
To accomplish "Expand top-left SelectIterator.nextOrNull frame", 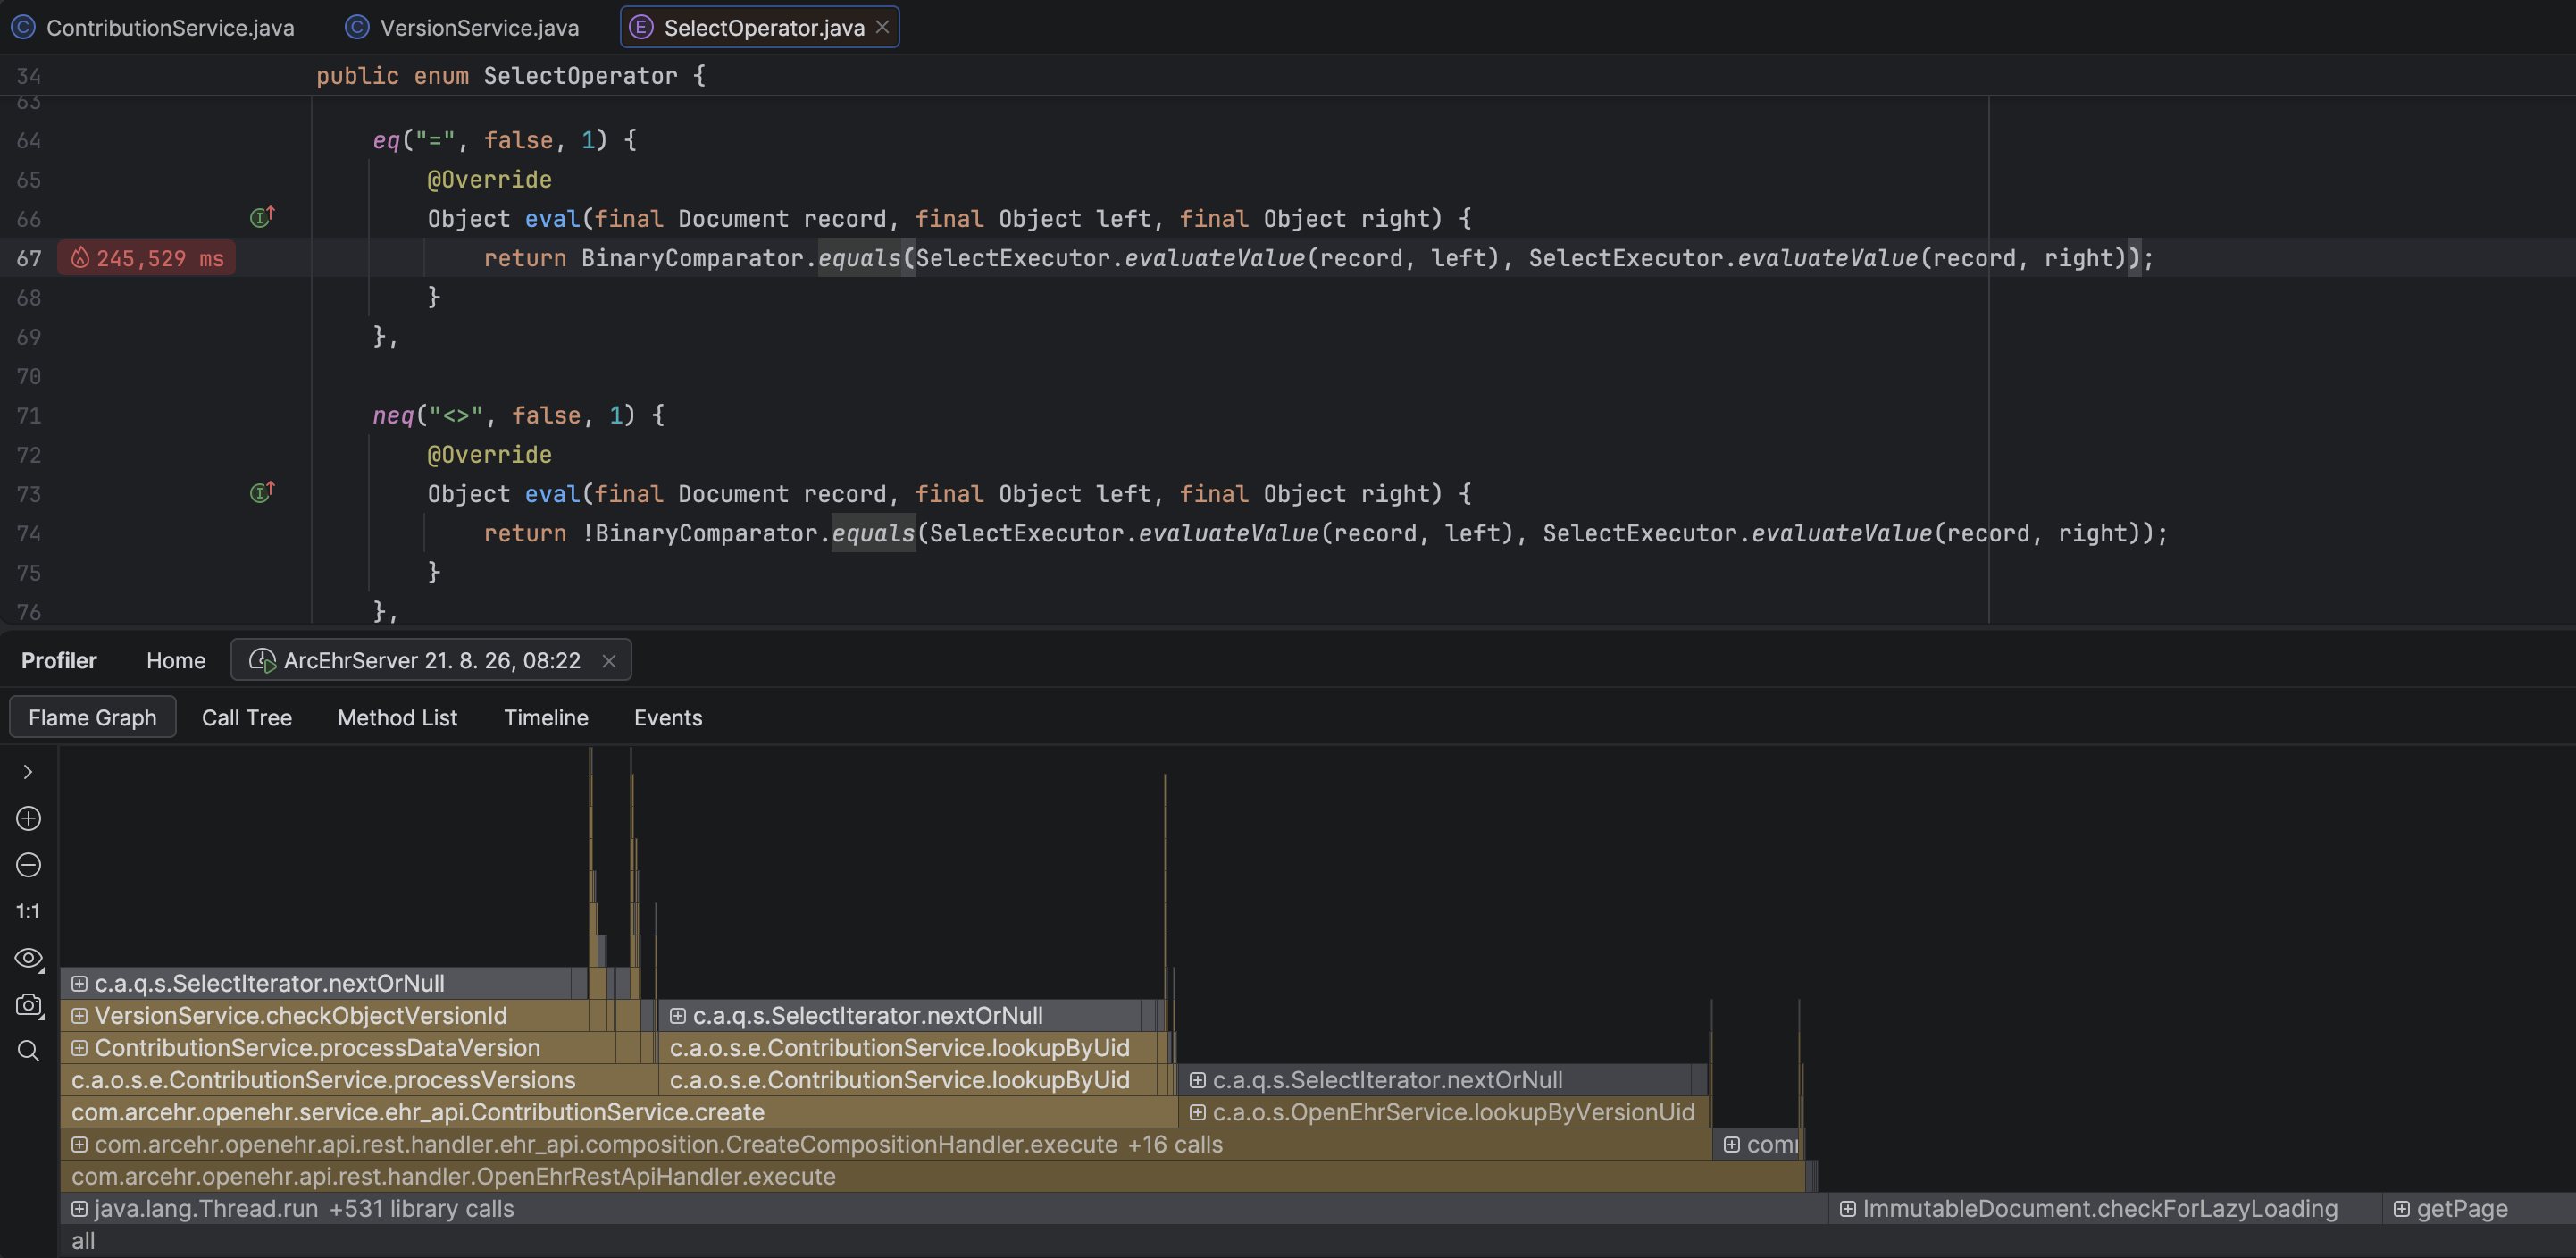I will (79, 983).
